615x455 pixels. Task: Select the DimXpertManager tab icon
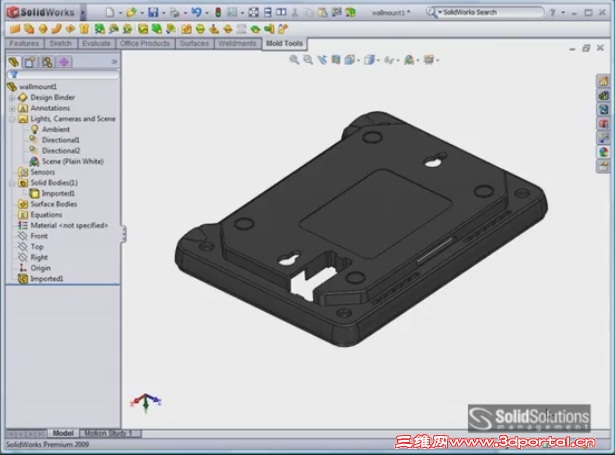64,62
